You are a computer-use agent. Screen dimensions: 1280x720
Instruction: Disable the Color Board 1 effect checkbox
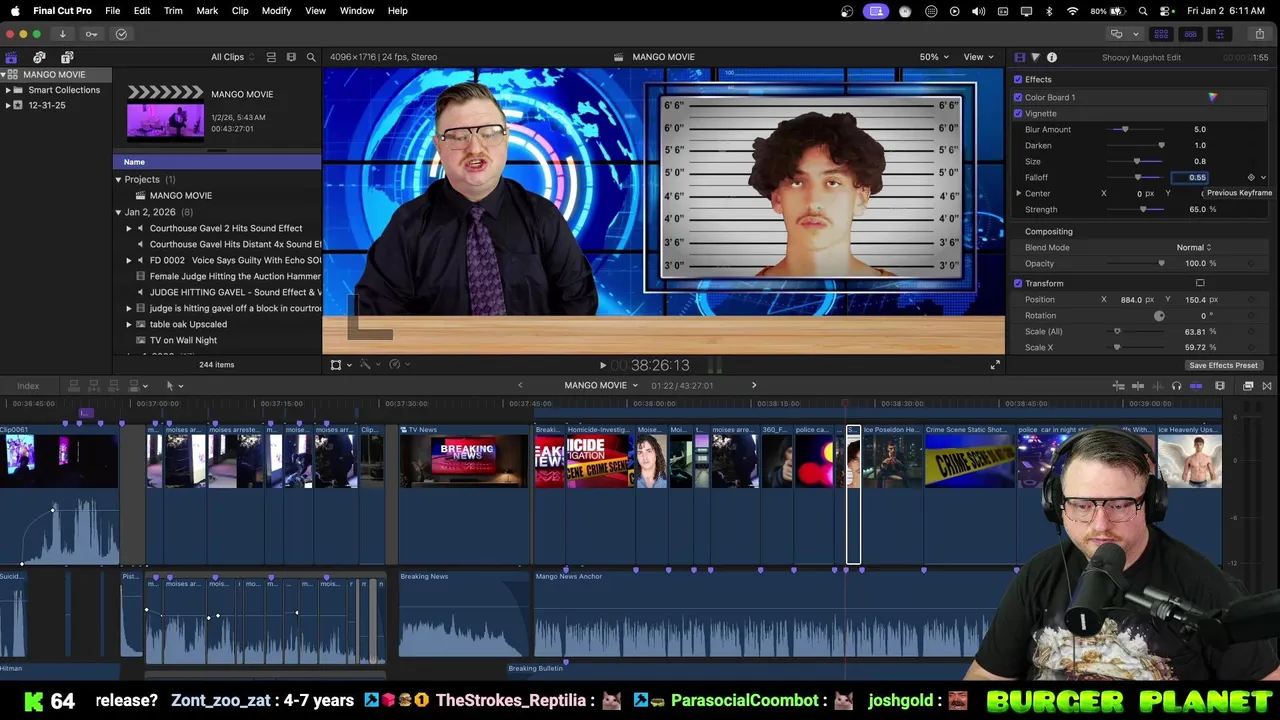coord(1018,97)
